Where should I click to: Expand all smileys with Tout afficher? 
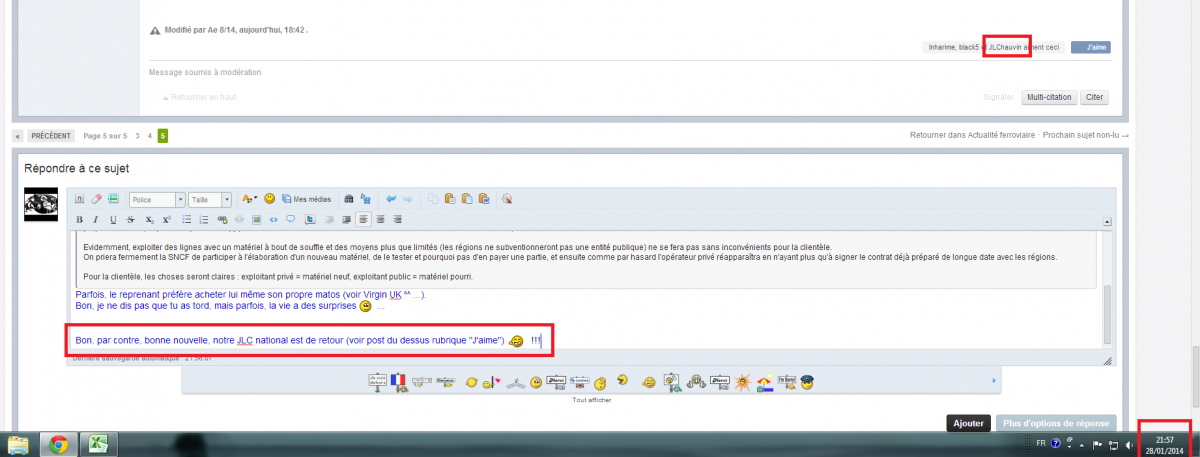point(592,400)
